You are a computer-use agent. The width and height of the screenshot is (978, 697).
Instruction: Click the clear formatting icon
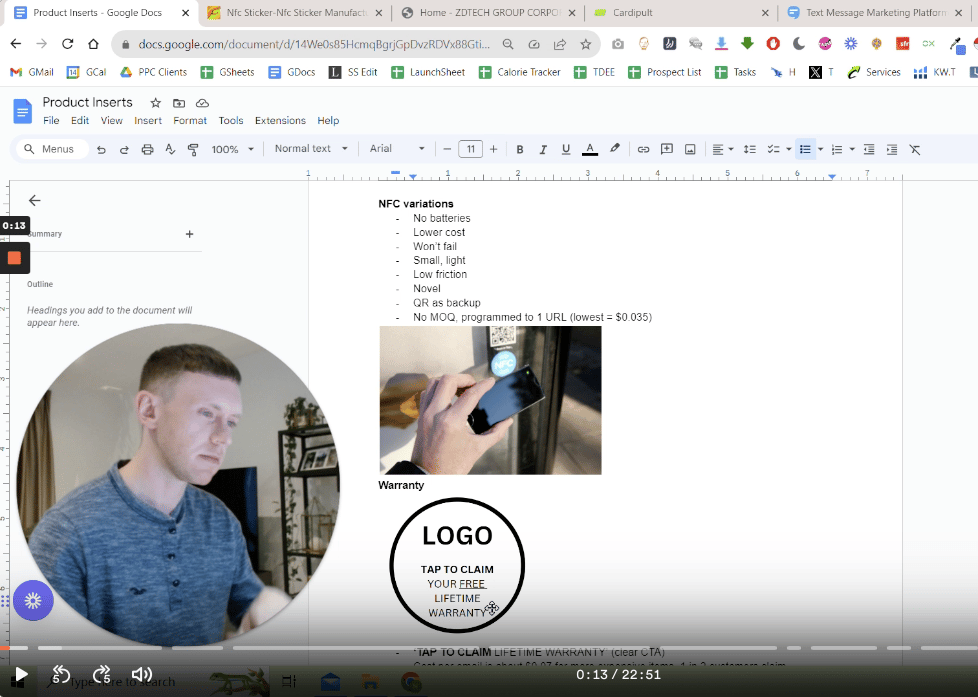pos(914,149)
